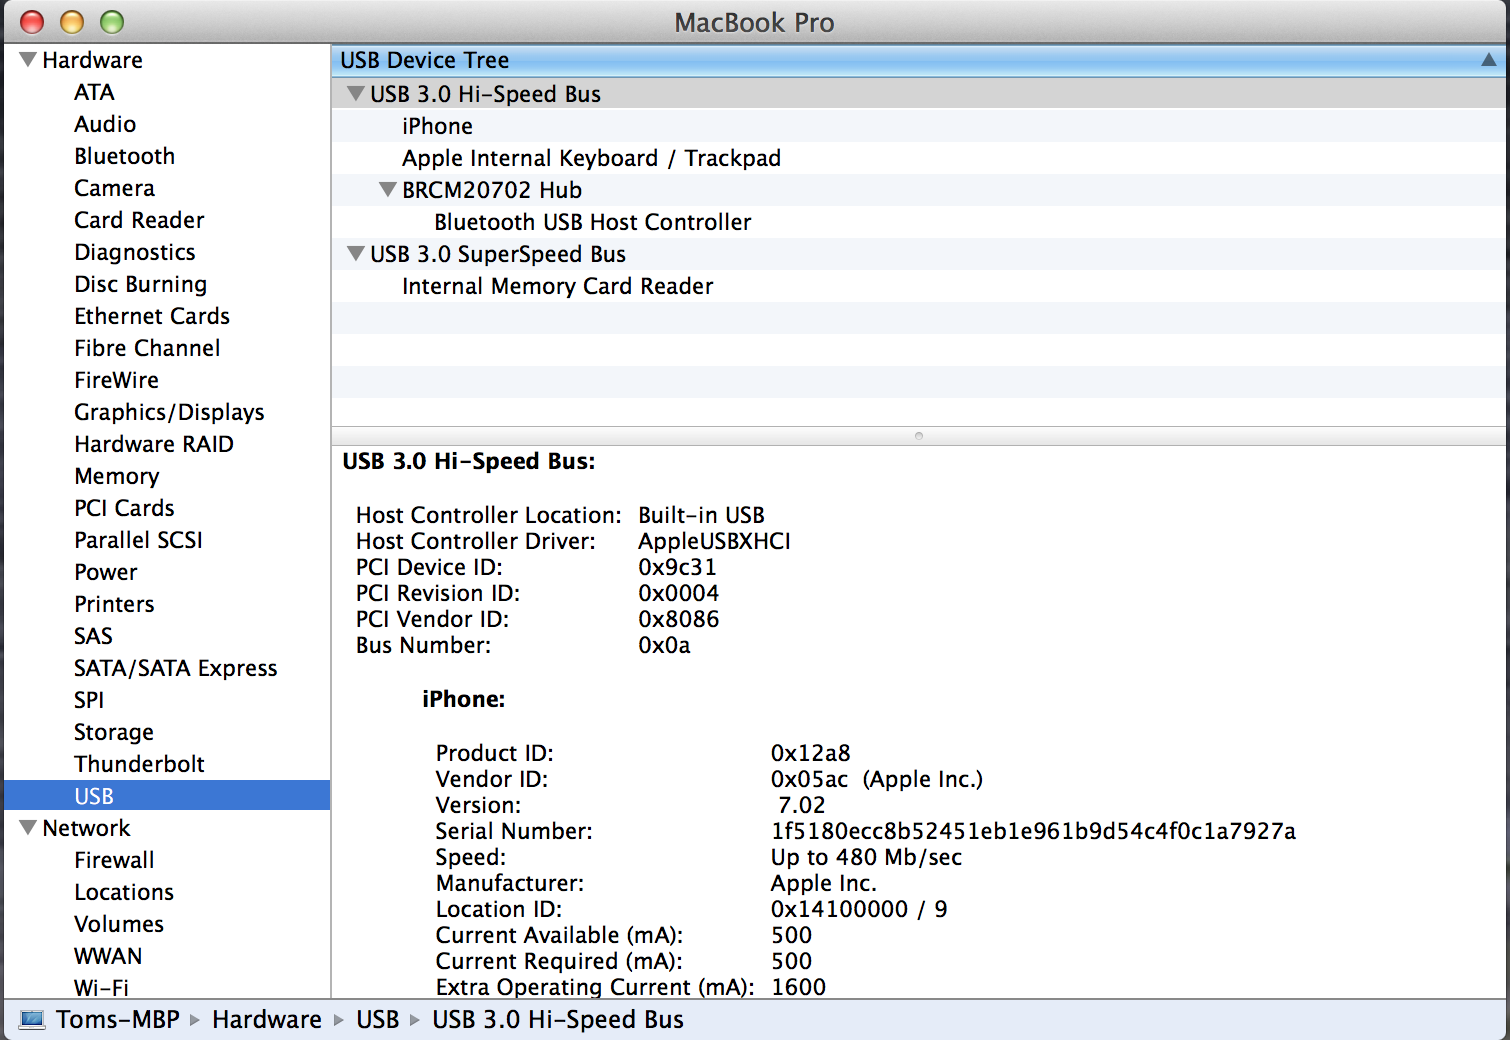
Task: Select Camera in the sidebar
Action: [x=115, y=188]
